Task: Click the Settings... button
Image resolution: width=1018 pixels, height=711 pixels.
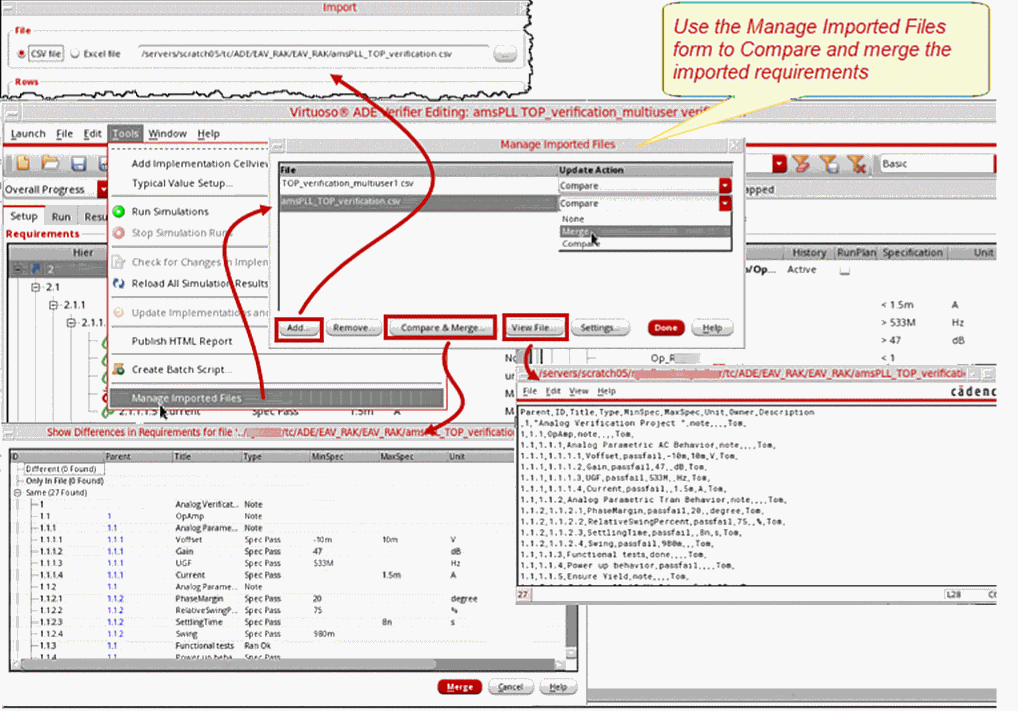Action: pyautogui.click(x=599, y=327)
